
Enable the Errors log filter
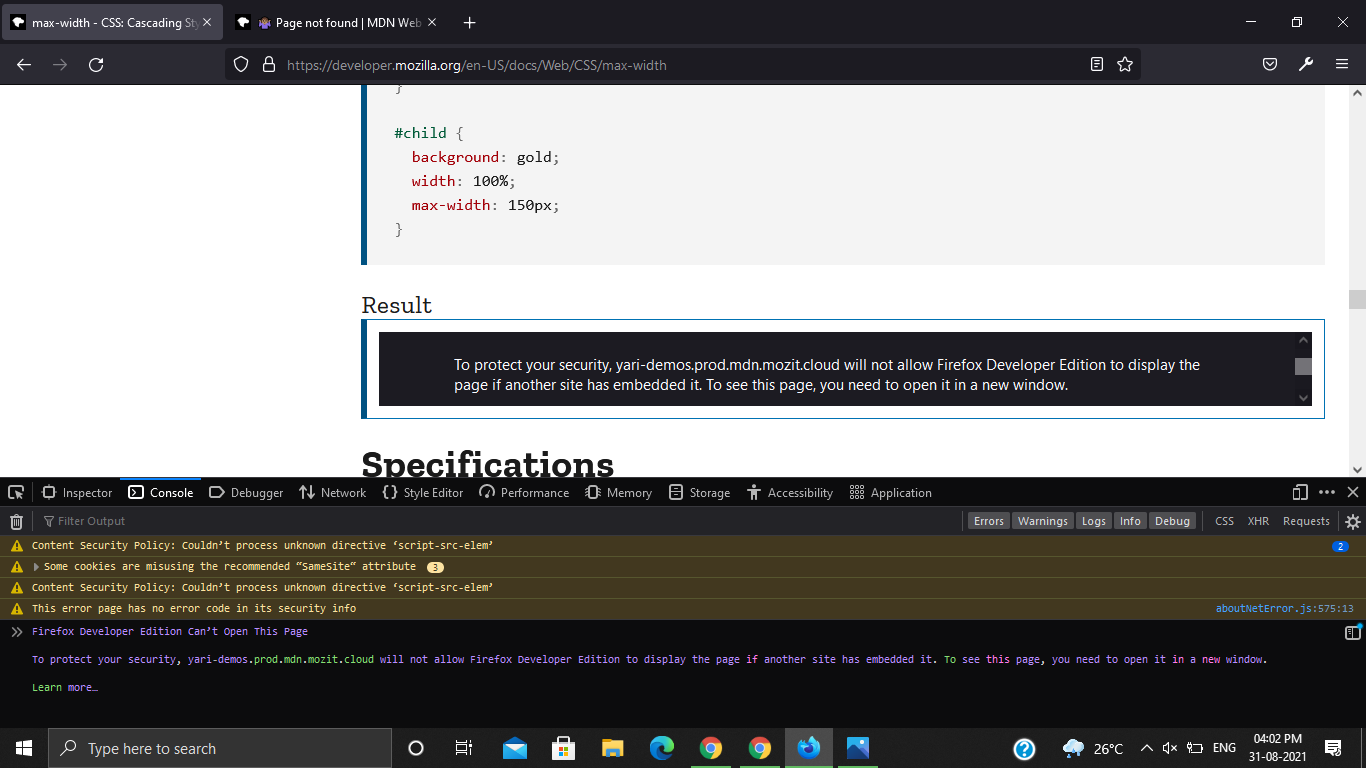click(x=988, y=520)
